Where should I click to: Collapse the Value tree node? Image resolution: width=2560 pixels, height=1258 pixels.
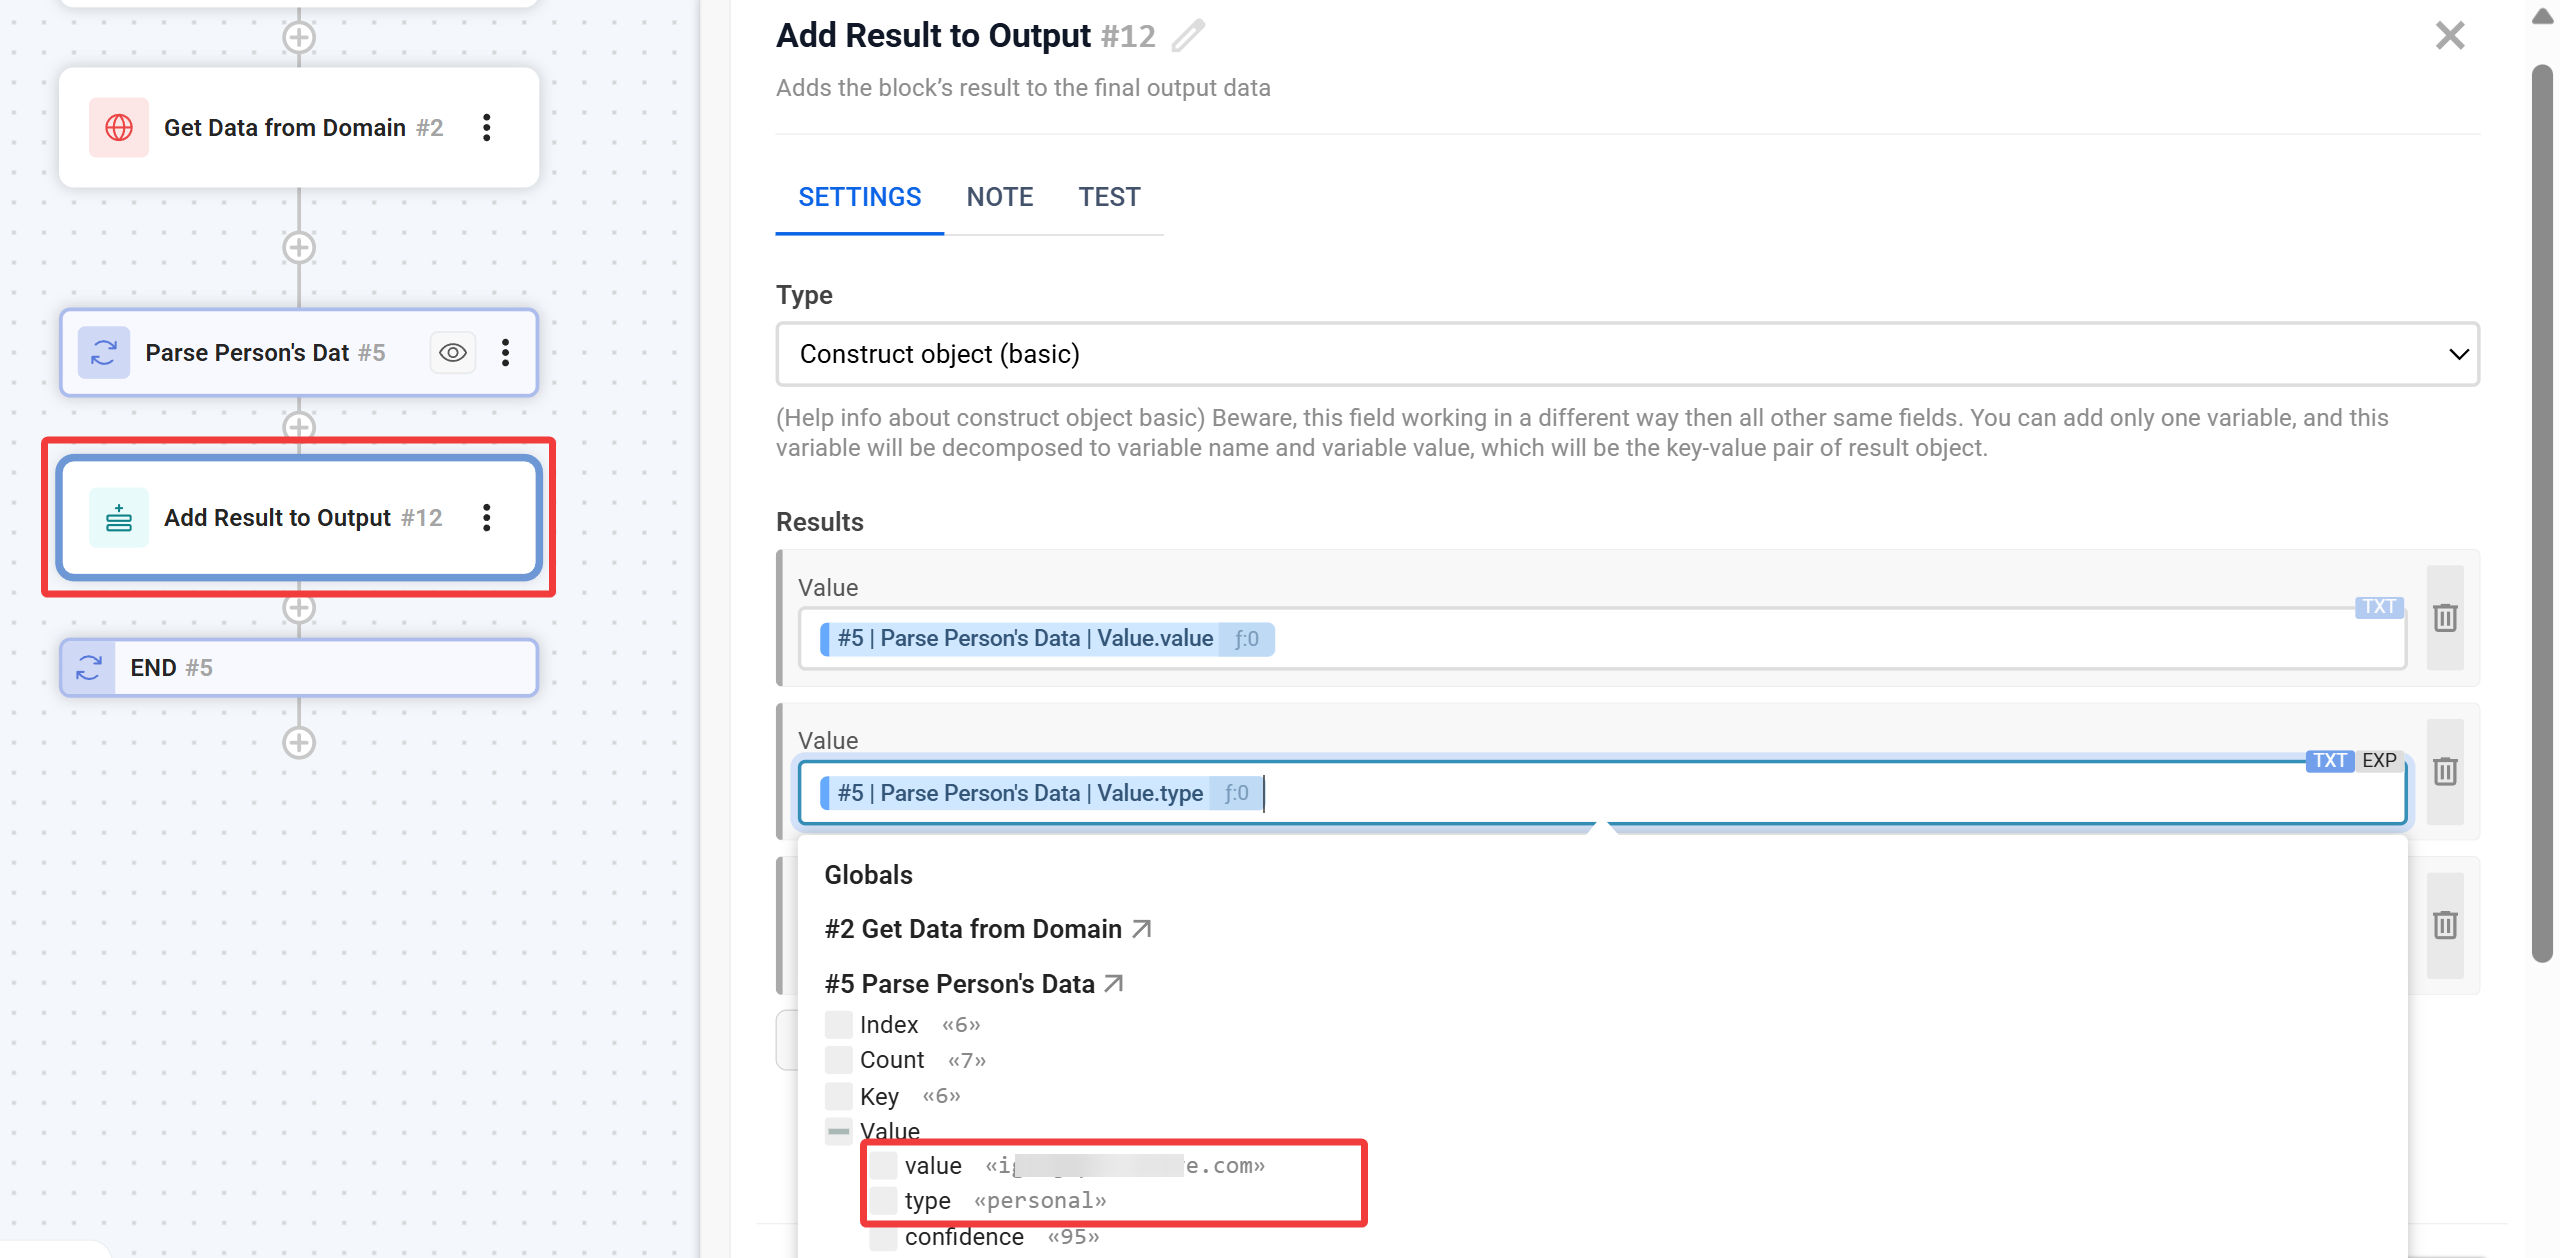(838, 1132)
